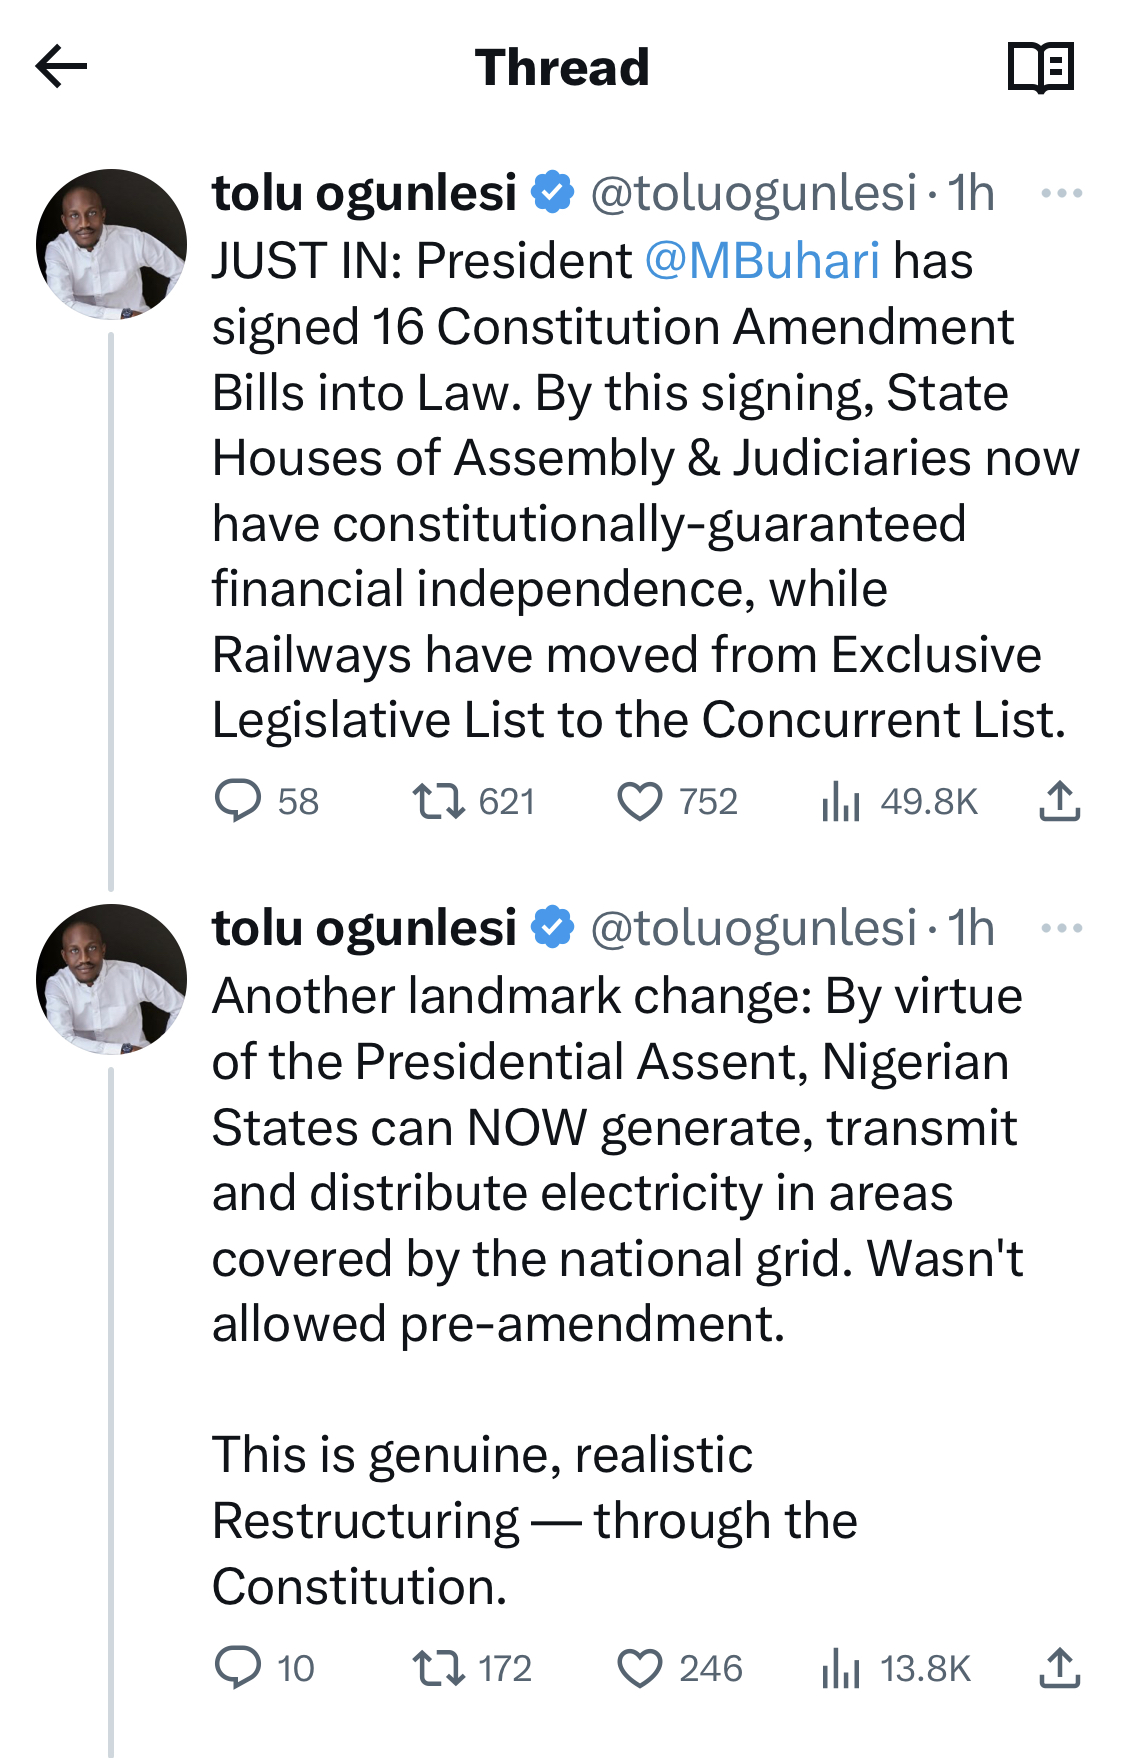The height and width of the screenshot is (1758, 1125).
Task: Like the first tweet with 752 likes
Action: 640,801
